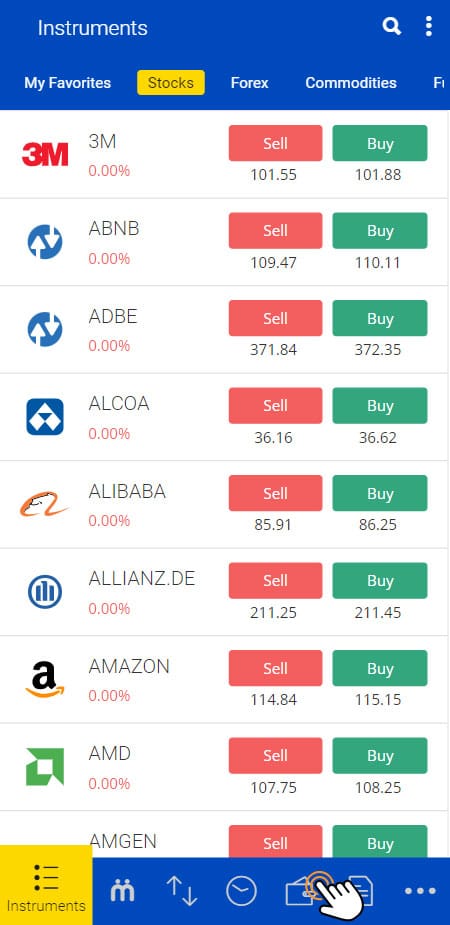The width and height of the screenshot is (450, 925).
Task: Tap Buy for AMD
Action: [x=380, y=756]
